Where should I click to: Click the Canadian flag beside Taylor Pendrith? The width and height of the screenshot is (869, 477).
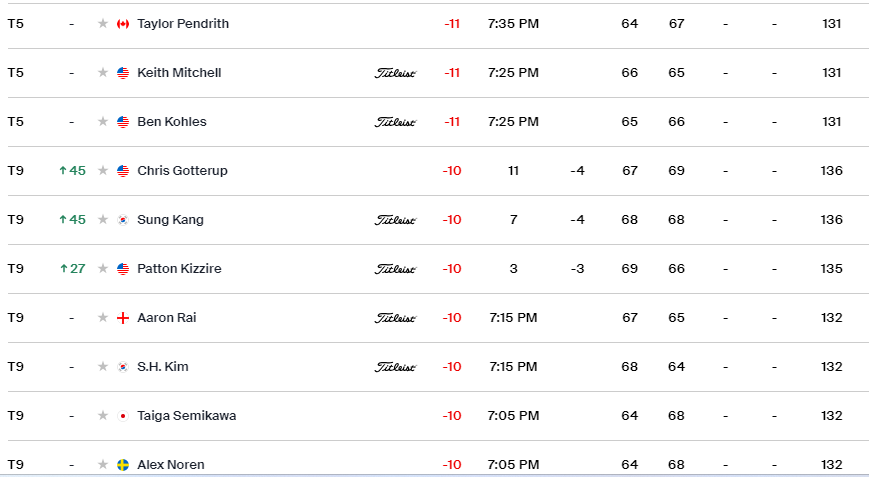tap(123, 24)
